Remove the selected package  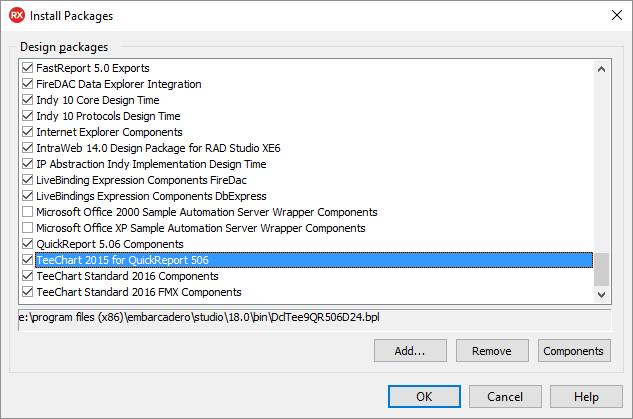[492, 350]
